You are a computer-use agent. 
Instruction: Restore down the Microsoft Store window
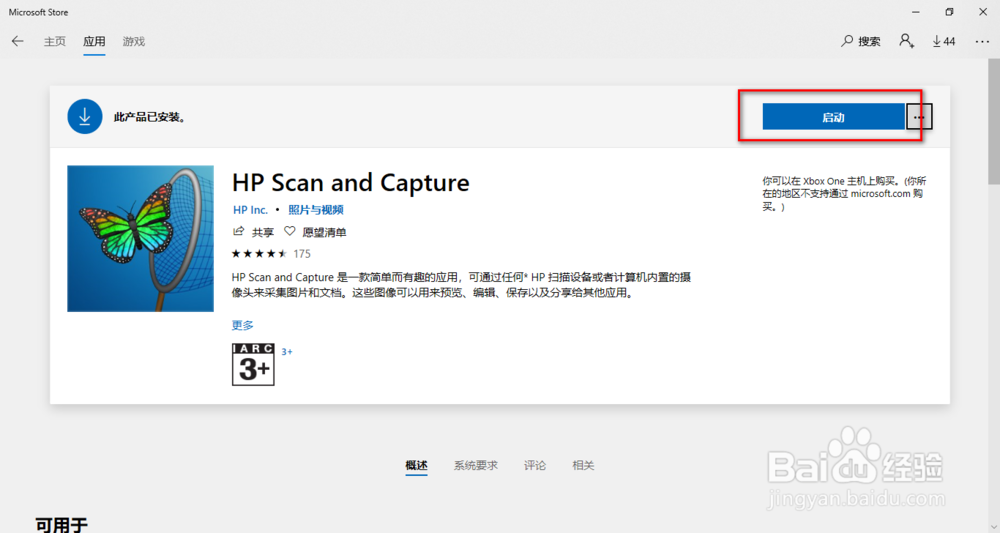coord(949,12)
